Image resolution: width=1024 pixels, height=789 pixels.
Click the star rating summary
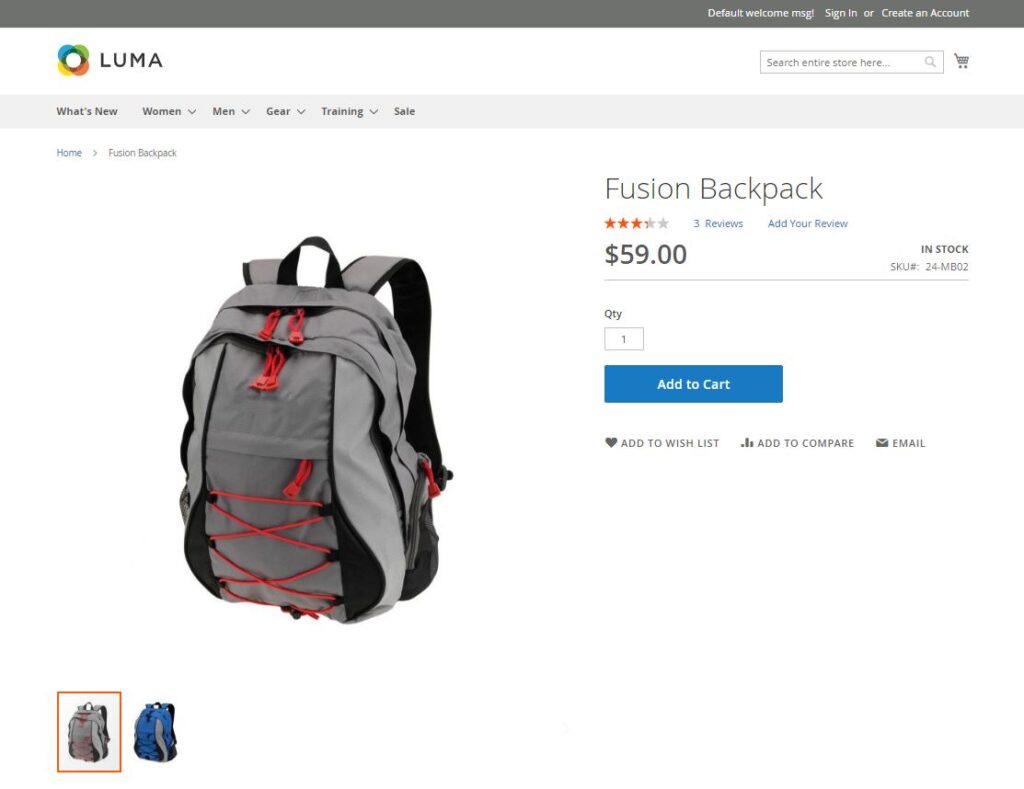click(x=637, y=223)
